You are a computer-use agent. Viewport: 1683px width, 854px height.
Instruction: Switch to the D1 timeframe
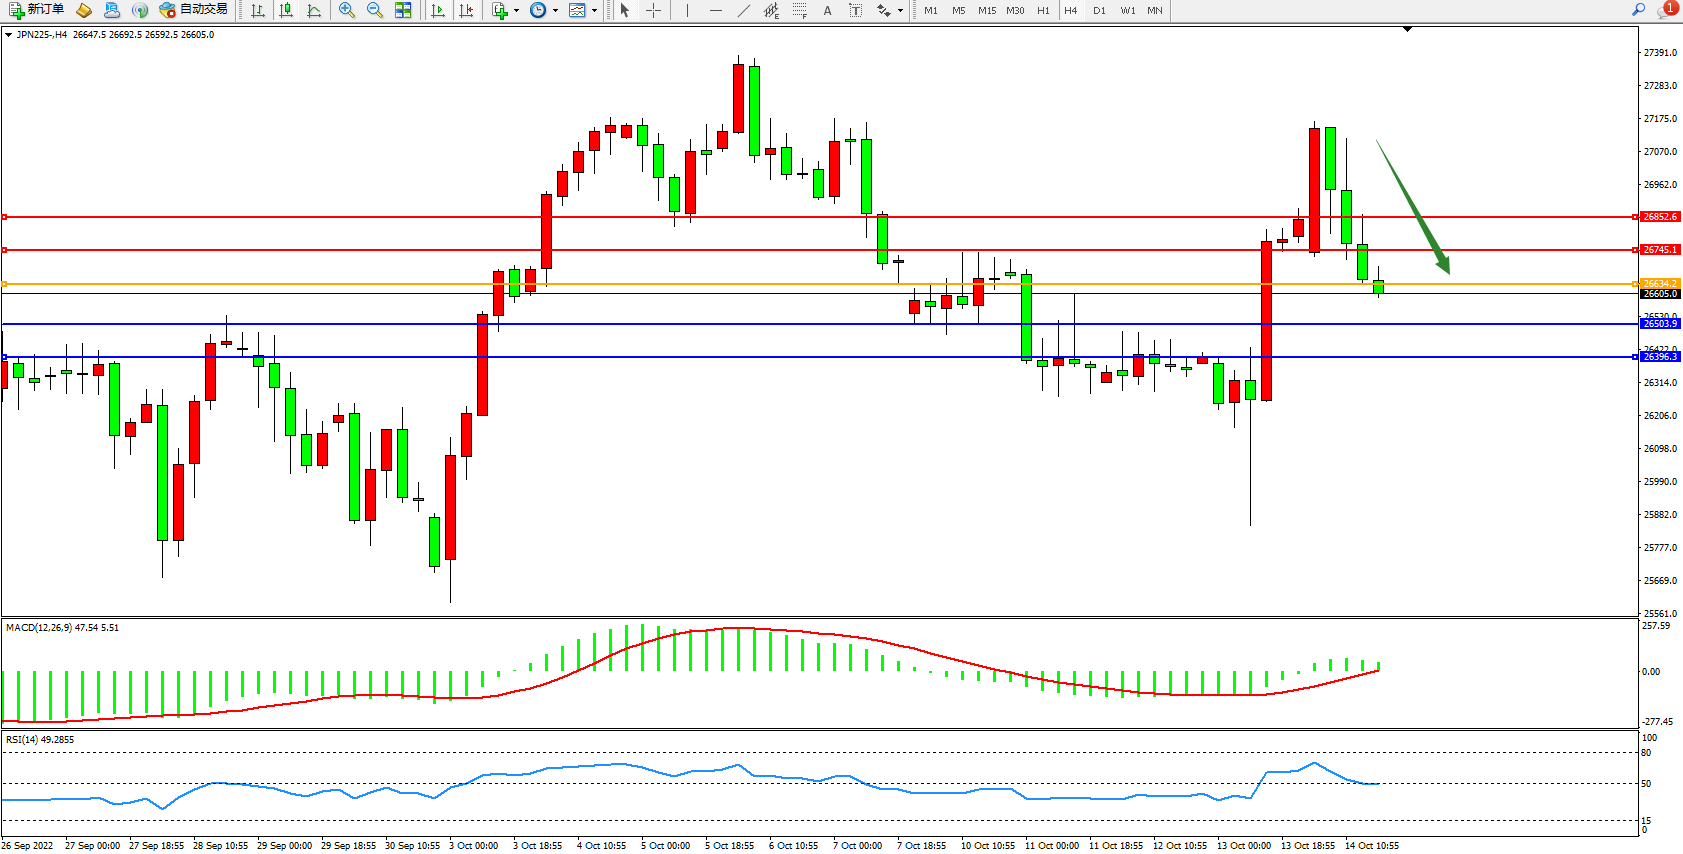tap(1099, 10)
